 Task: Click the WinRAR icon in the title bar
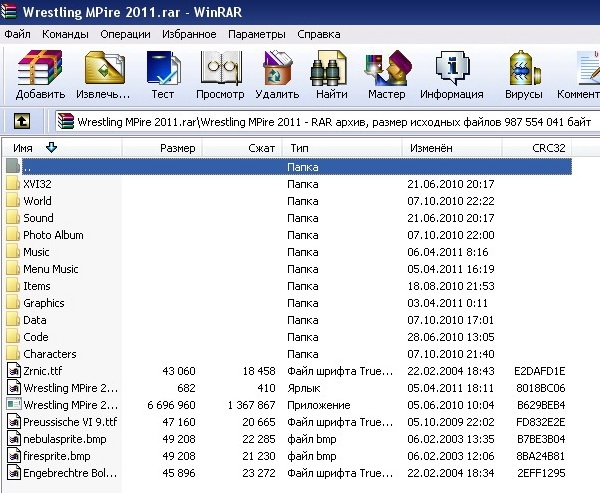pyautogui.click(x=8, y=11)
